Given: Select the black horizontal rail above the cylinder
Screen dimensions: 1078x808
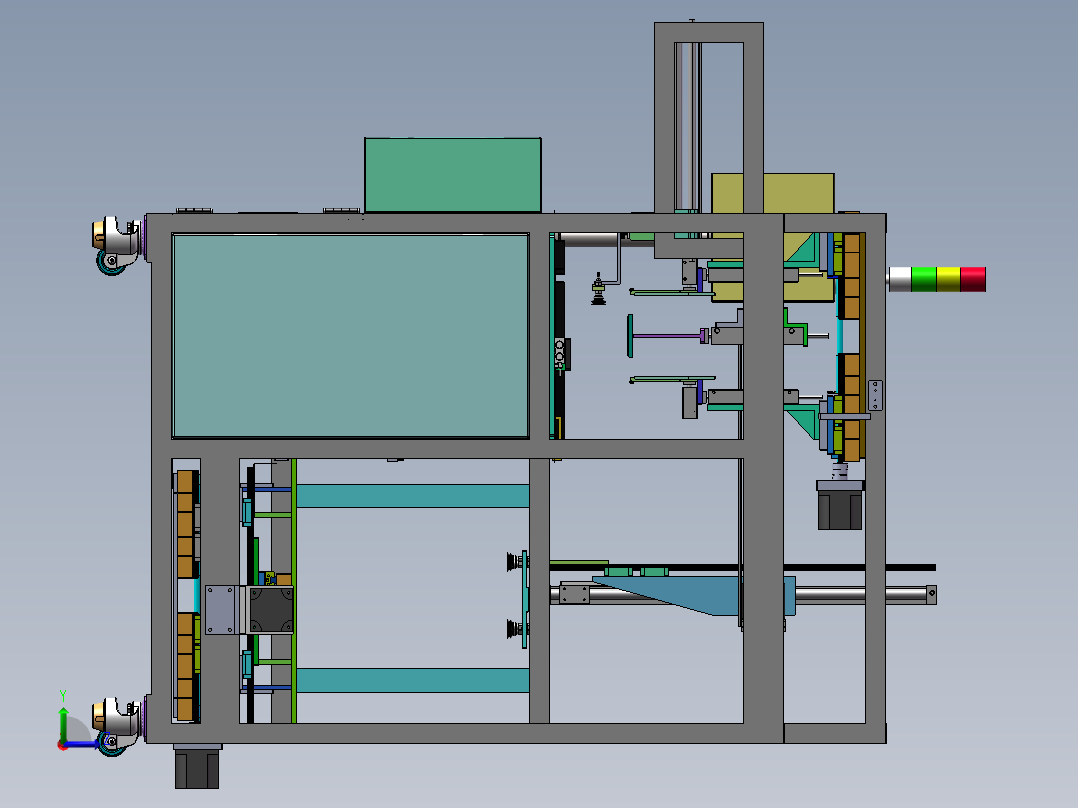Looking at the screenshot, I should pos(742,567).
